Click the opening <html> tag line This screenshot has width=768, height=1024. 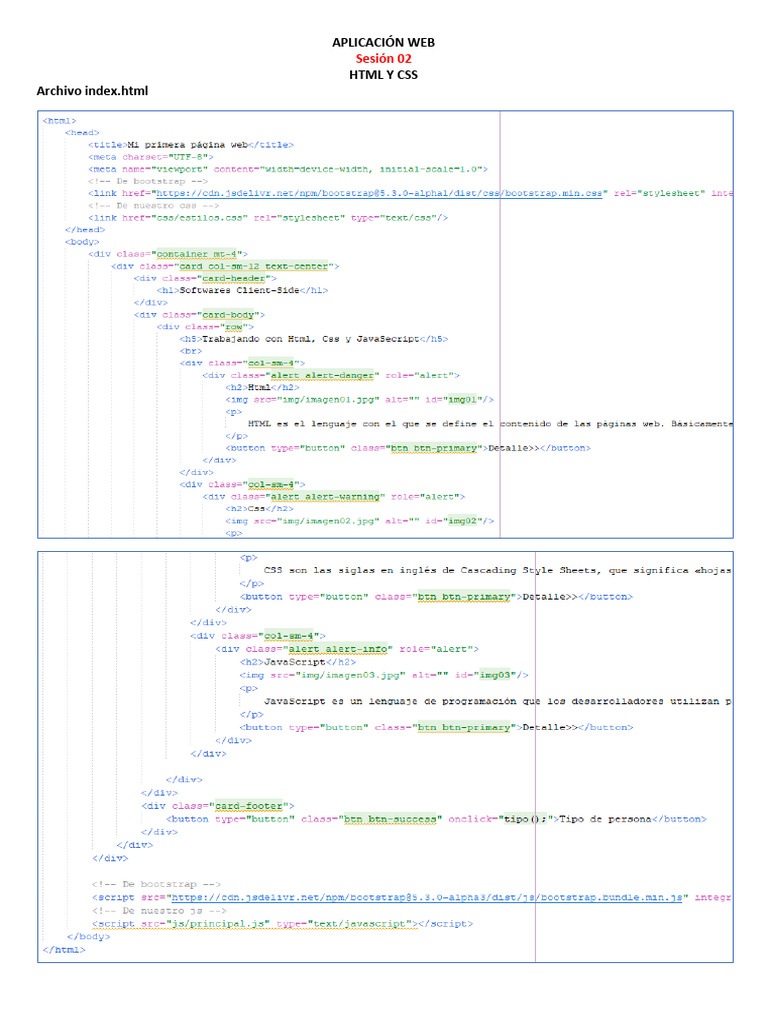(59, 121)
